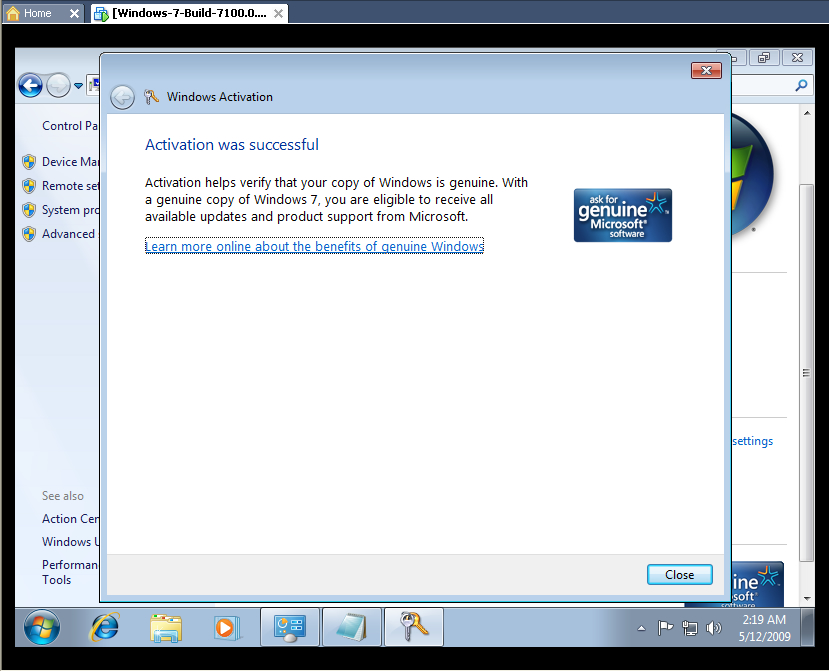Switch to the Control Panel taskbar item
The width and height of the screenshot is (829, 671).
[290, 627]
